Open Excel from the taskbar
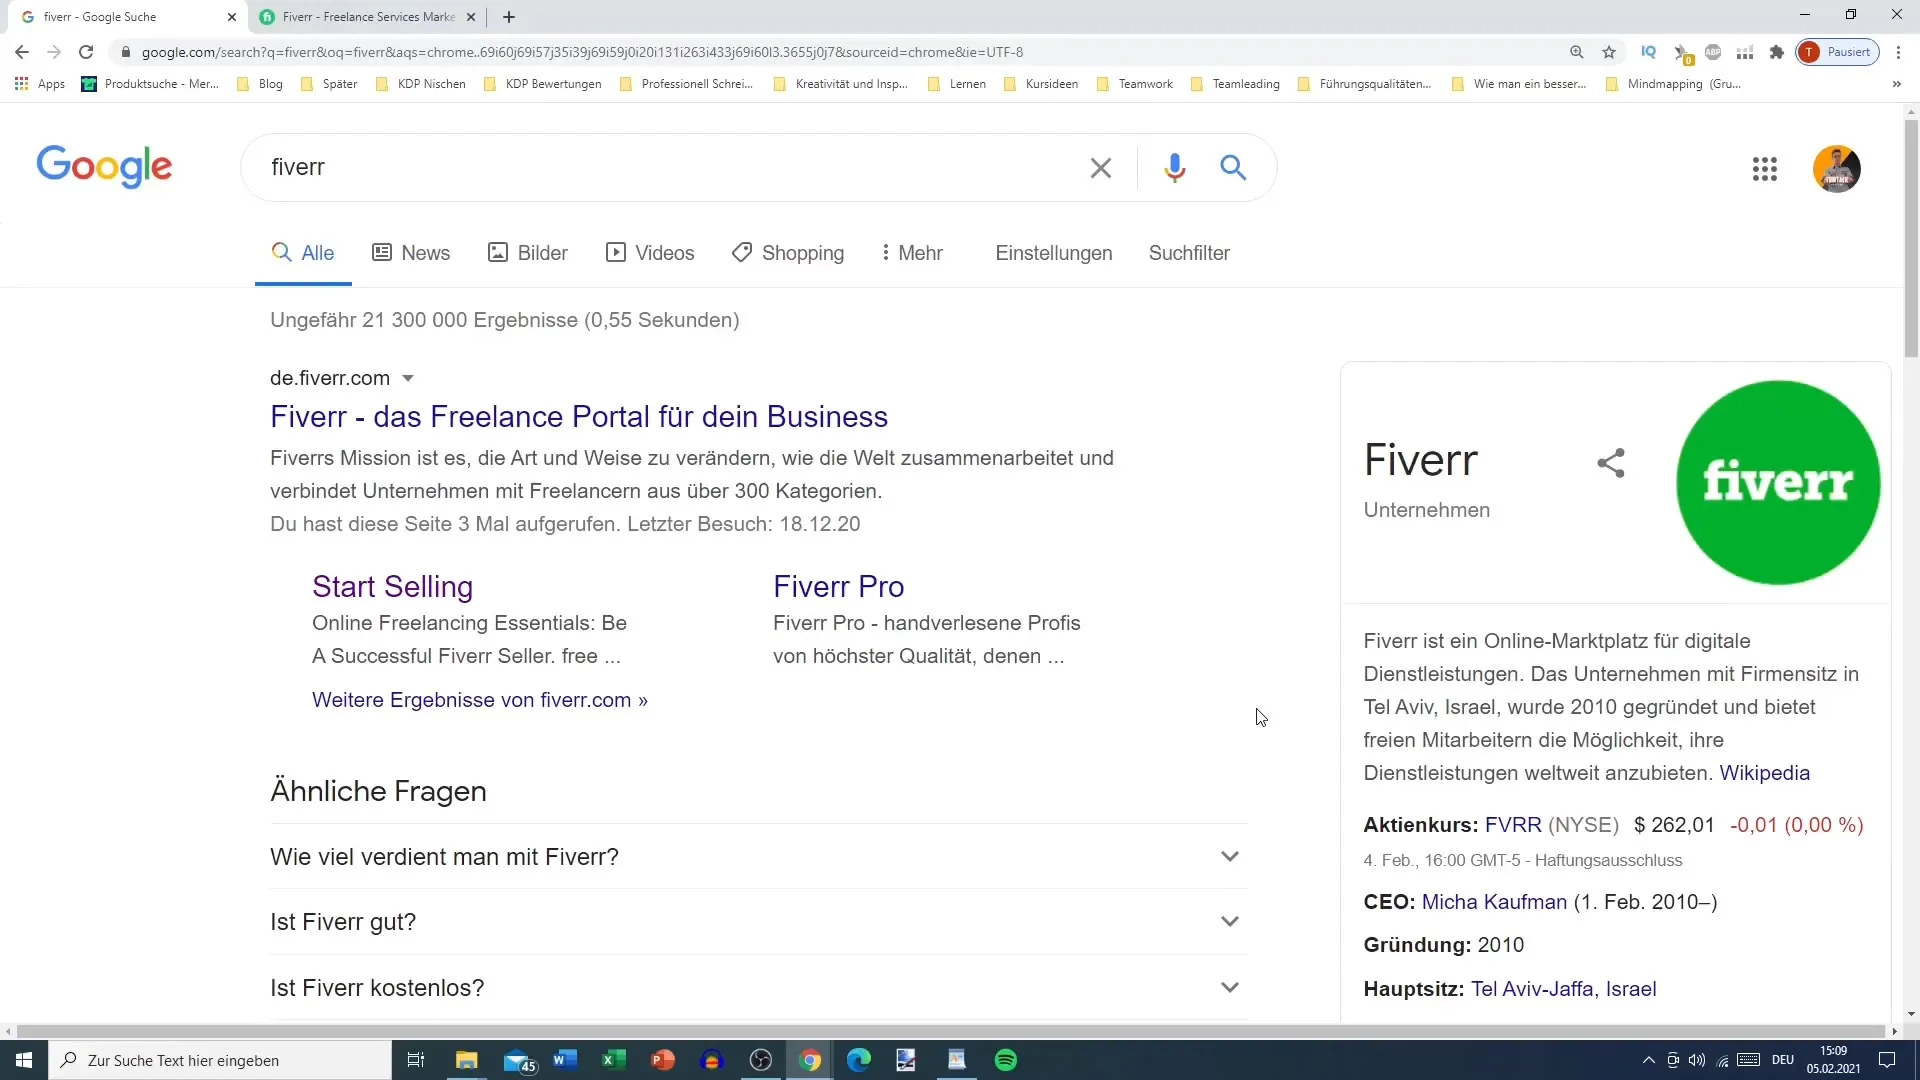Viewport: 1920px width, 1080px height. point(614,1060)
